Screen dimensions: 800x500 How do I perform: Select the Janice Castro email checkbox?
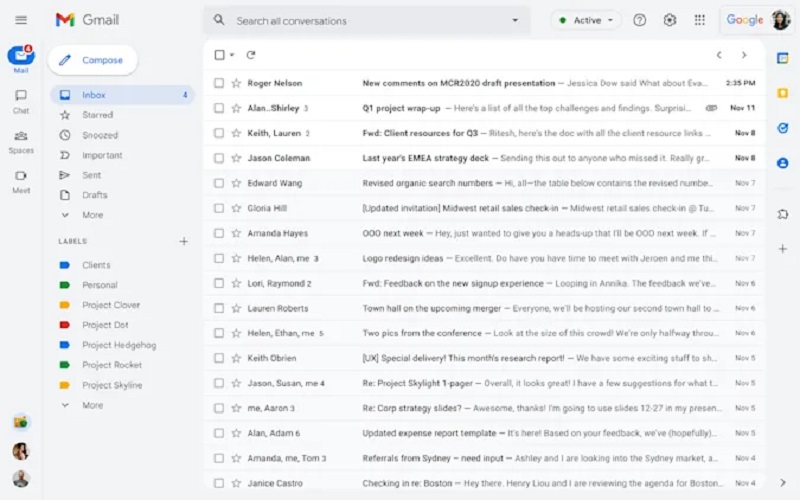click(219, 483)
